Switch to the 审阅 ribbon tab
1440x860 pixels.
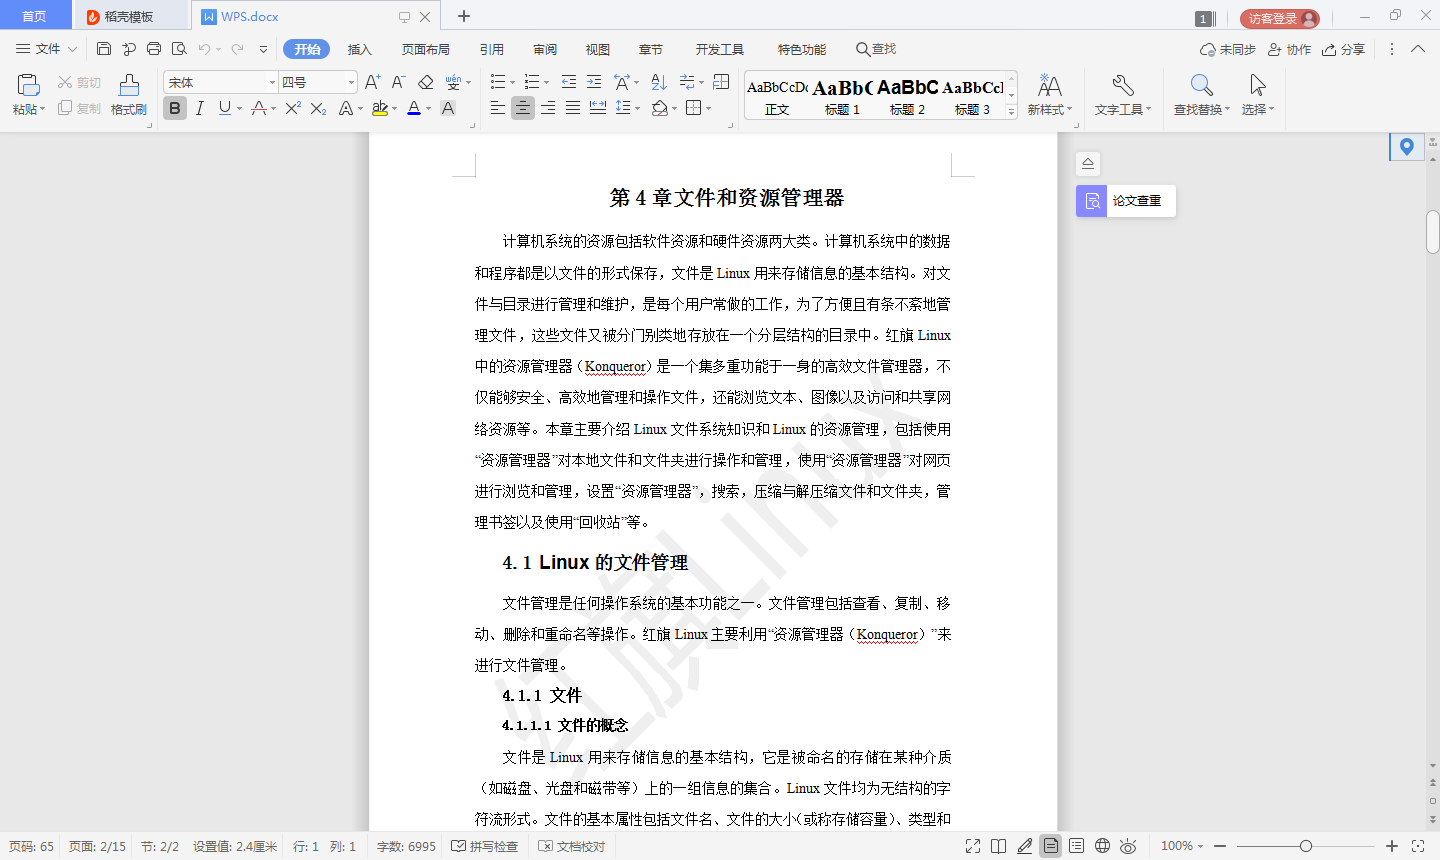[545, 49]
